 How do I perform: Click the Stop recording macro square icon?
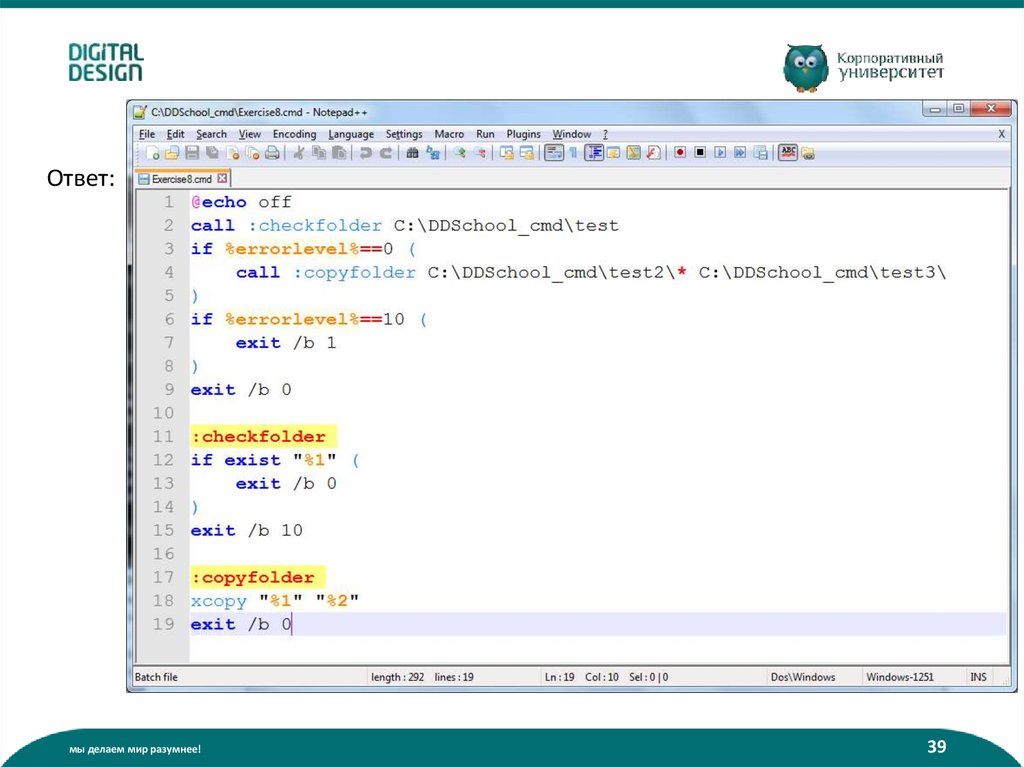tap(700, 153)
